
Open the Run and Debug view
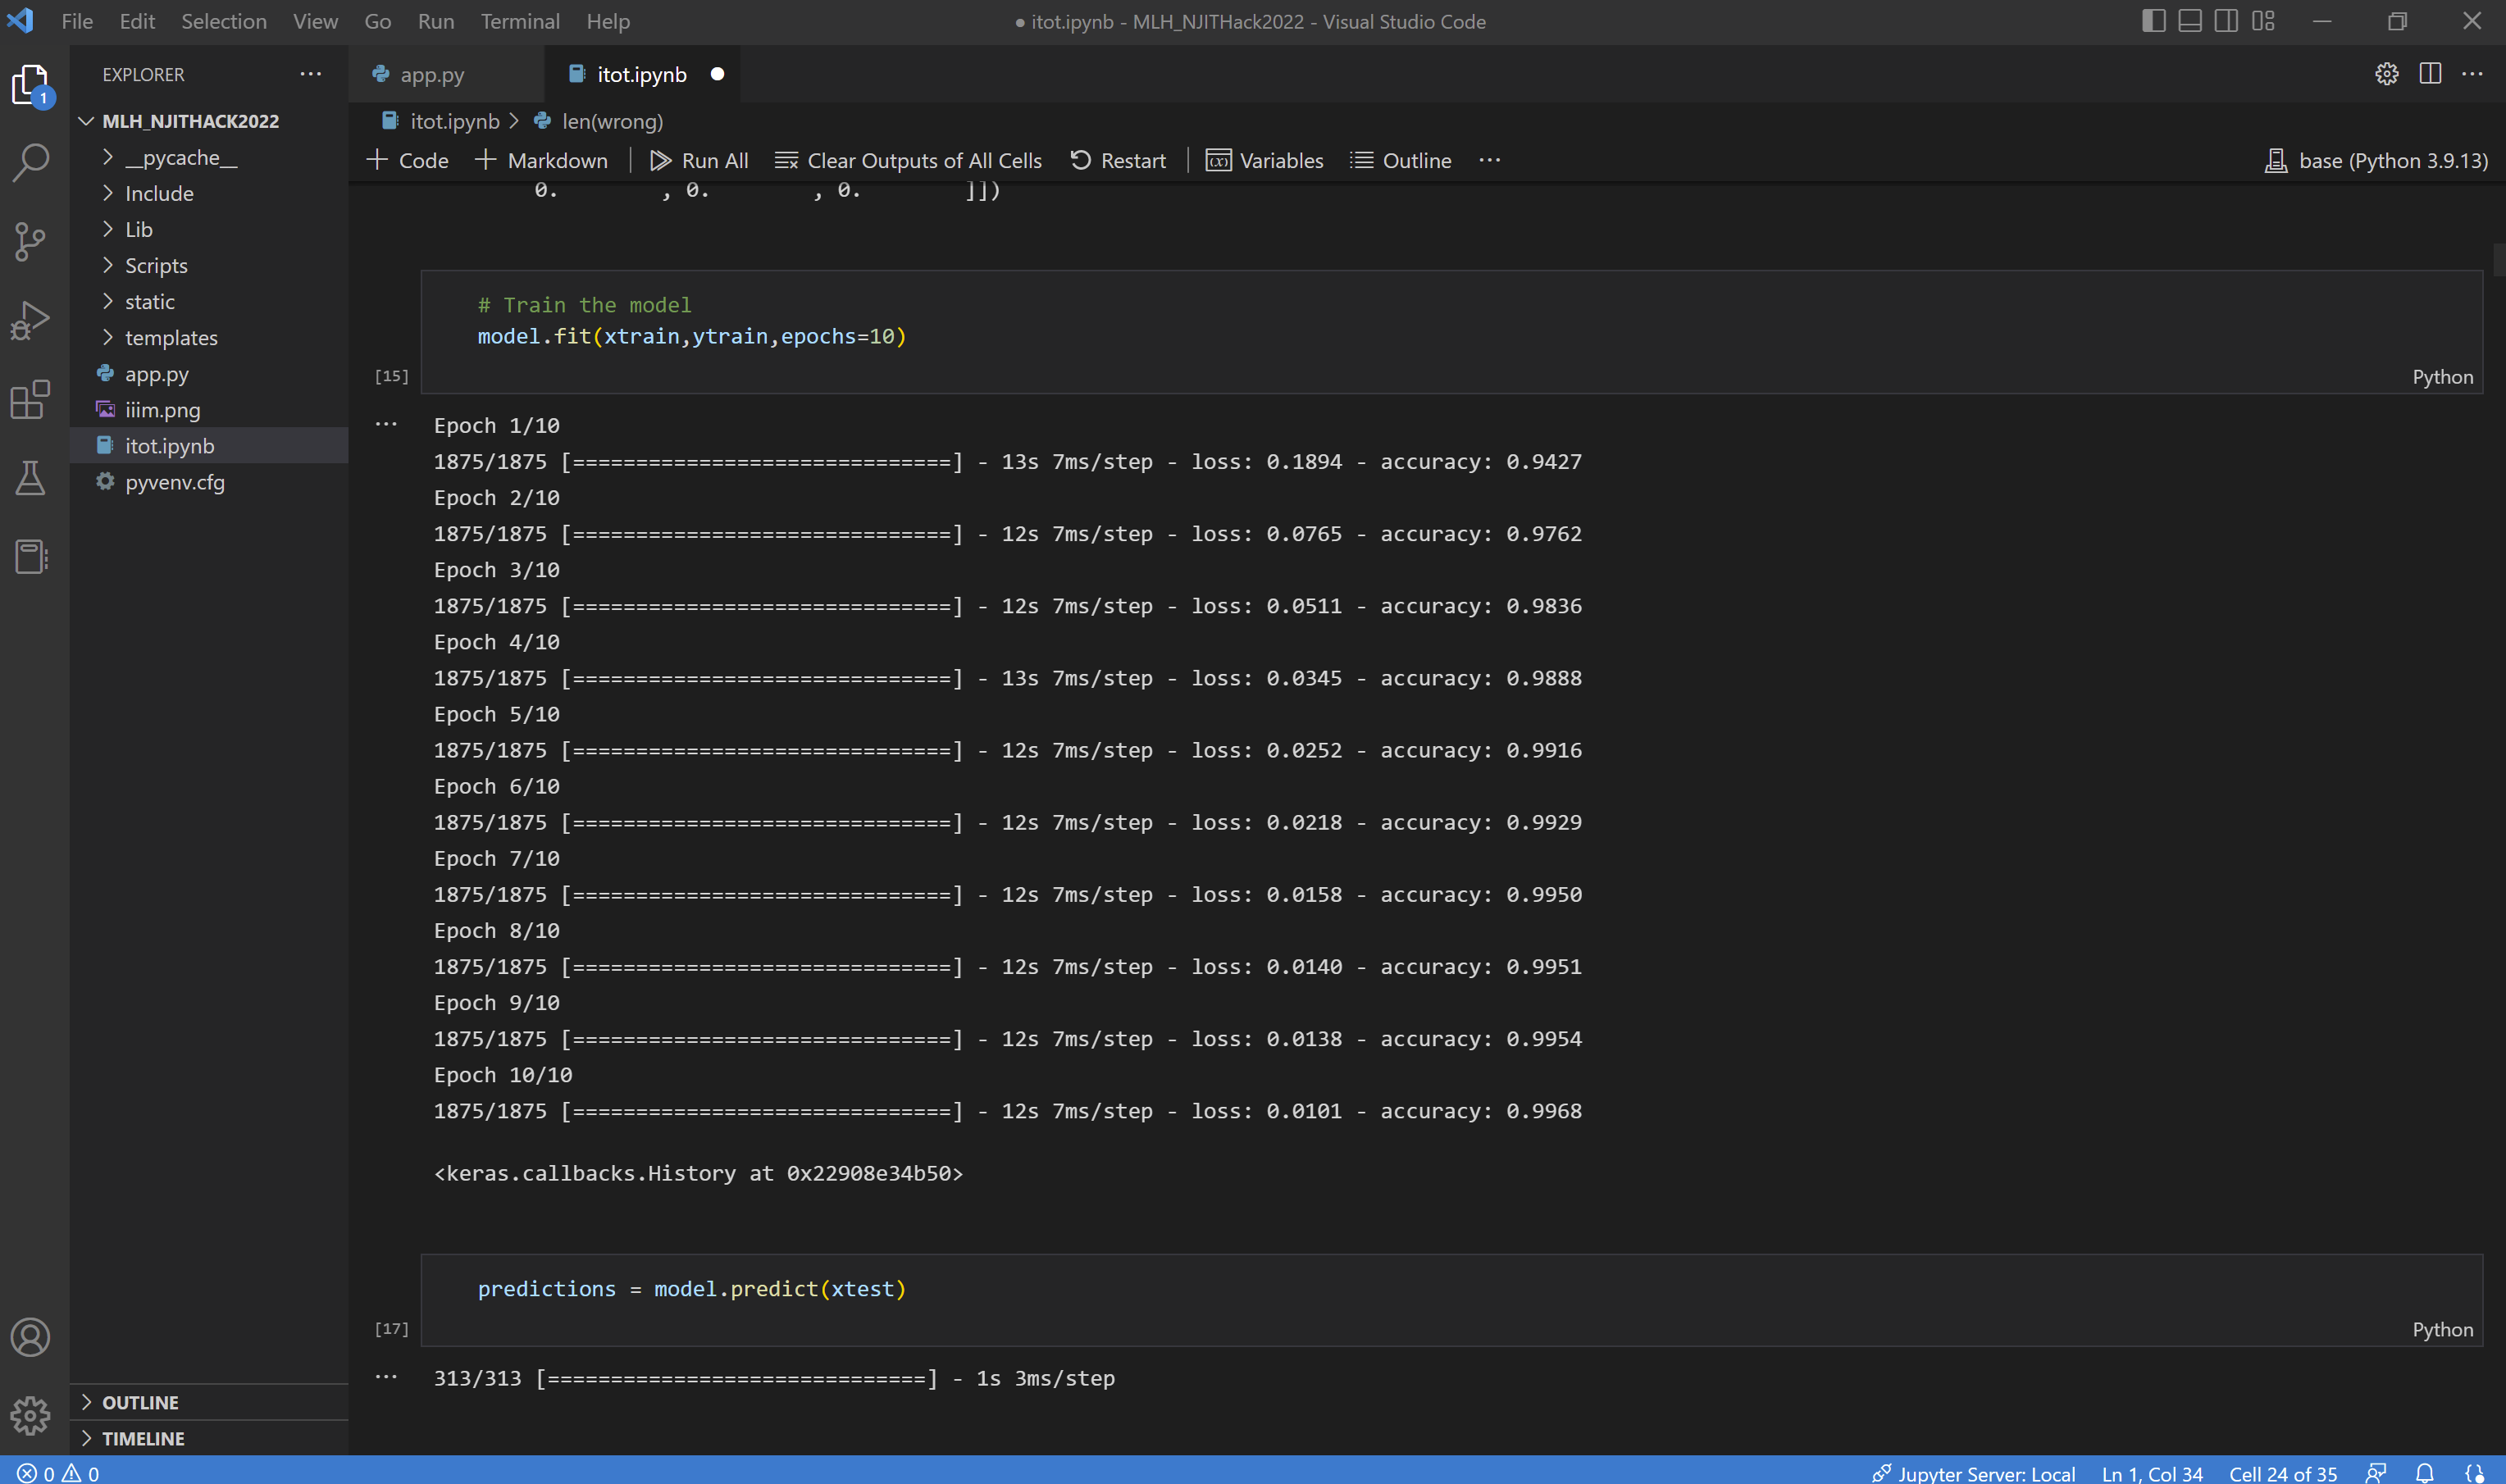pyautogui.click(x=30, y=320)
